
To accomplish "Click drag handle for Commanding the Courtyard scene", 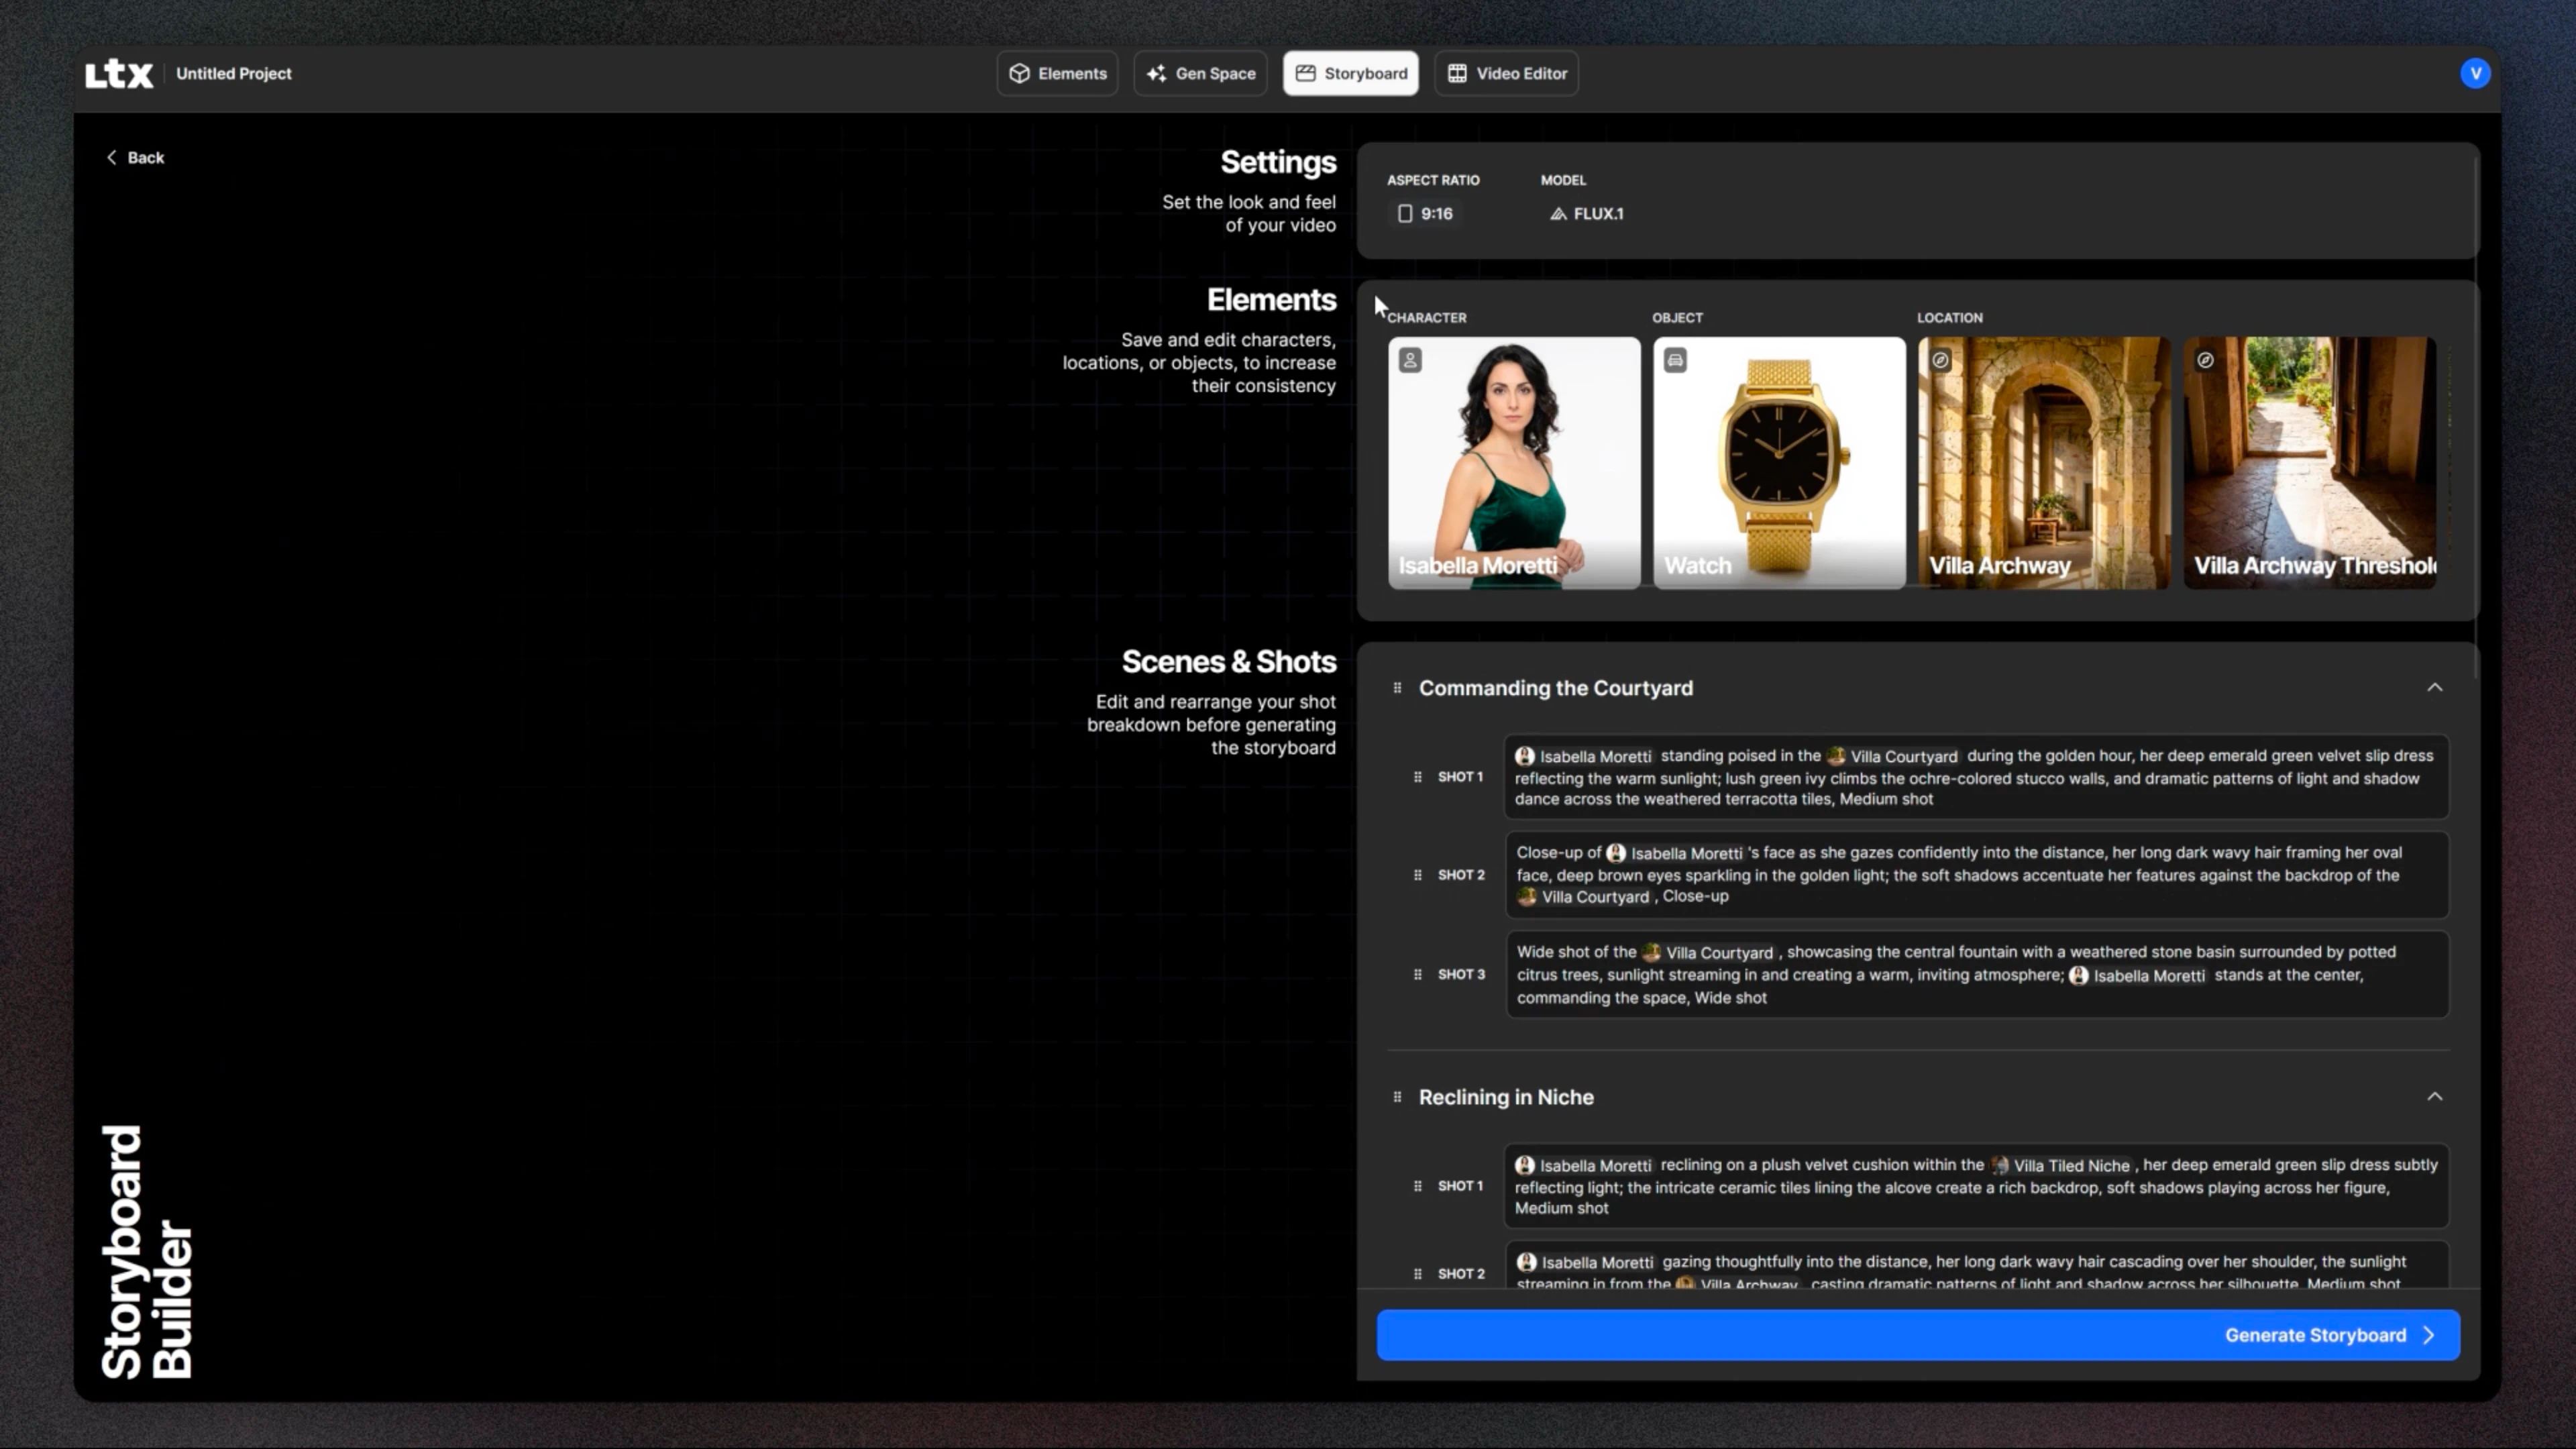I will (x=1397, y=688).
